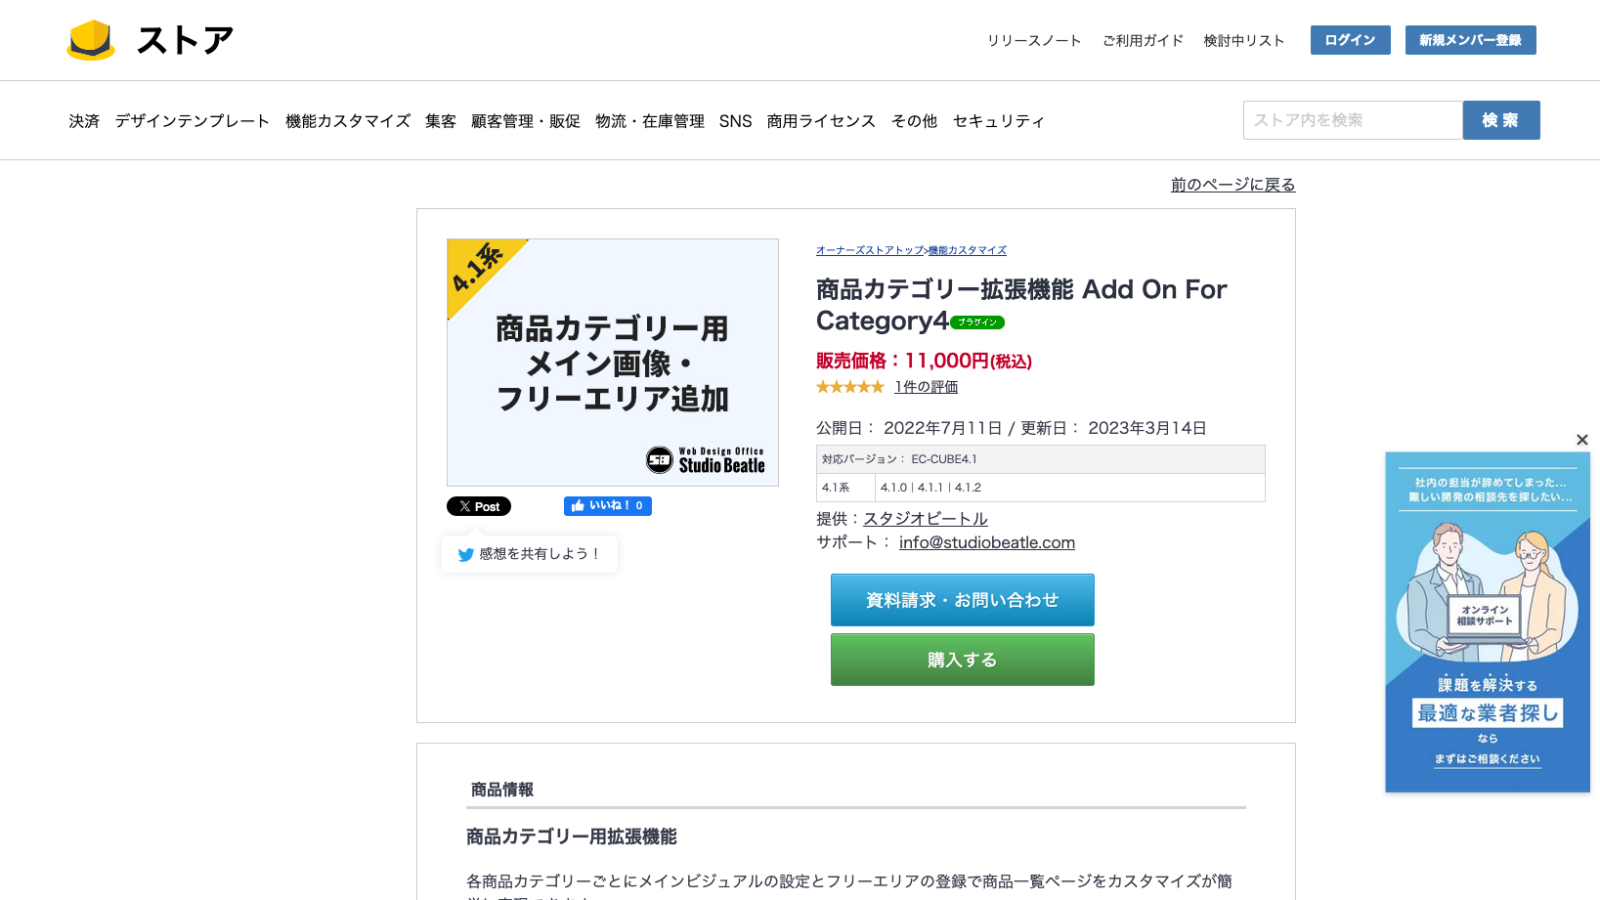Click the 販売価格 11,000円 price text

click(x=924, y=361)
